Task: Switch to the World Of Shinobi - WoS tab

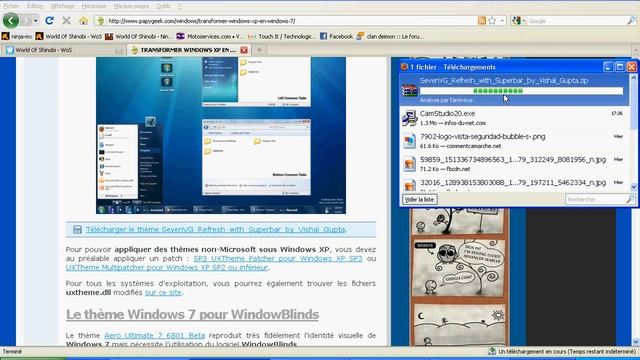Action: (x=64, y=50)
